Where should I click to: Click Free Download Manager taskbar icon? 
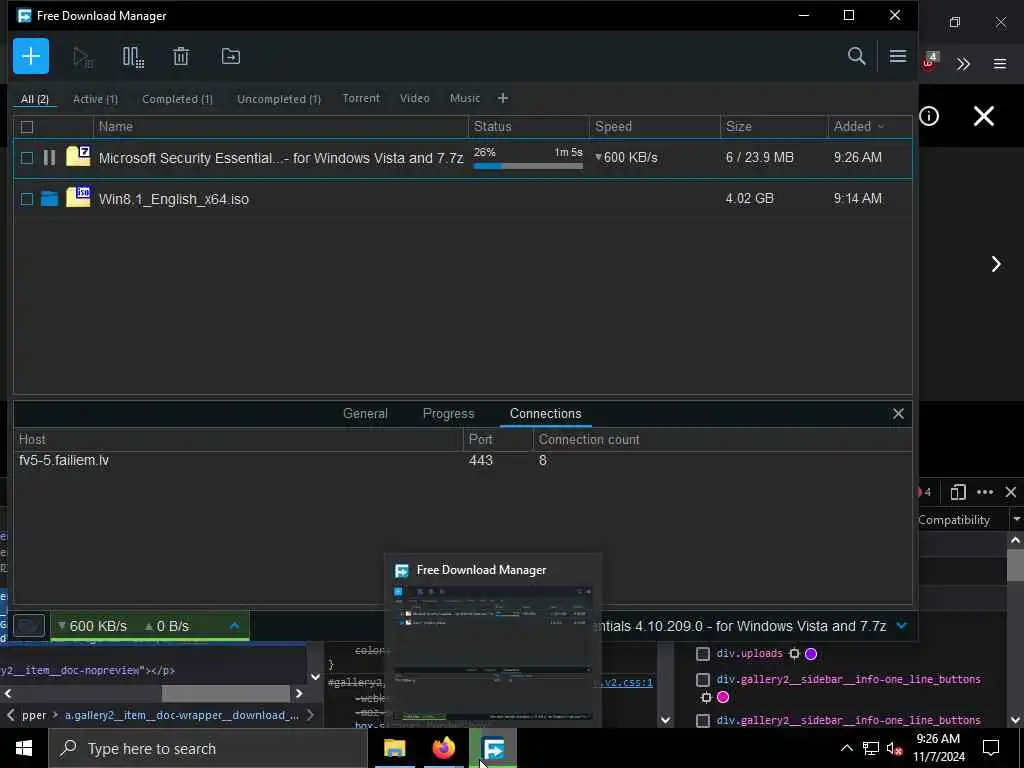point(493,748)
